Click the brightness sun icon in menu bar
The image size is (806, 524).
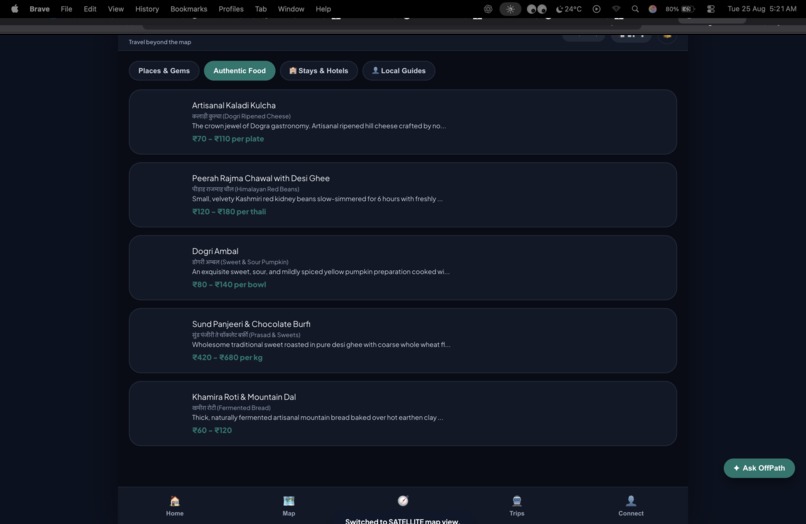pos(510,9)
